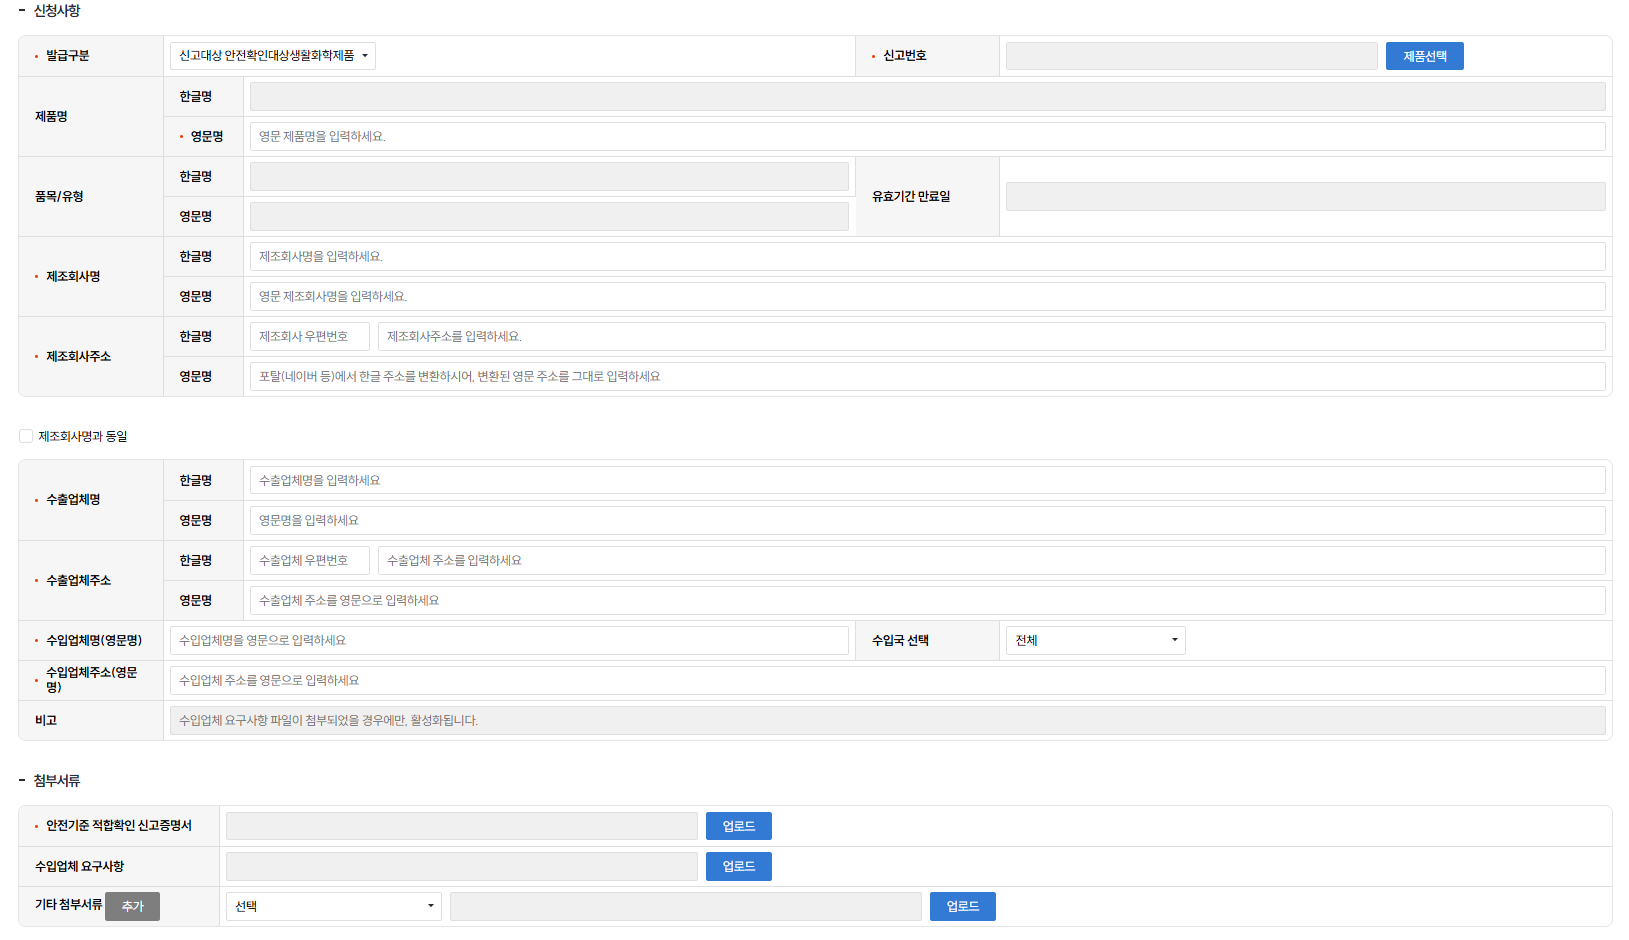Click the 영문 제조회사명 input field
1629x940 pixels.
[x=927, y=296]
